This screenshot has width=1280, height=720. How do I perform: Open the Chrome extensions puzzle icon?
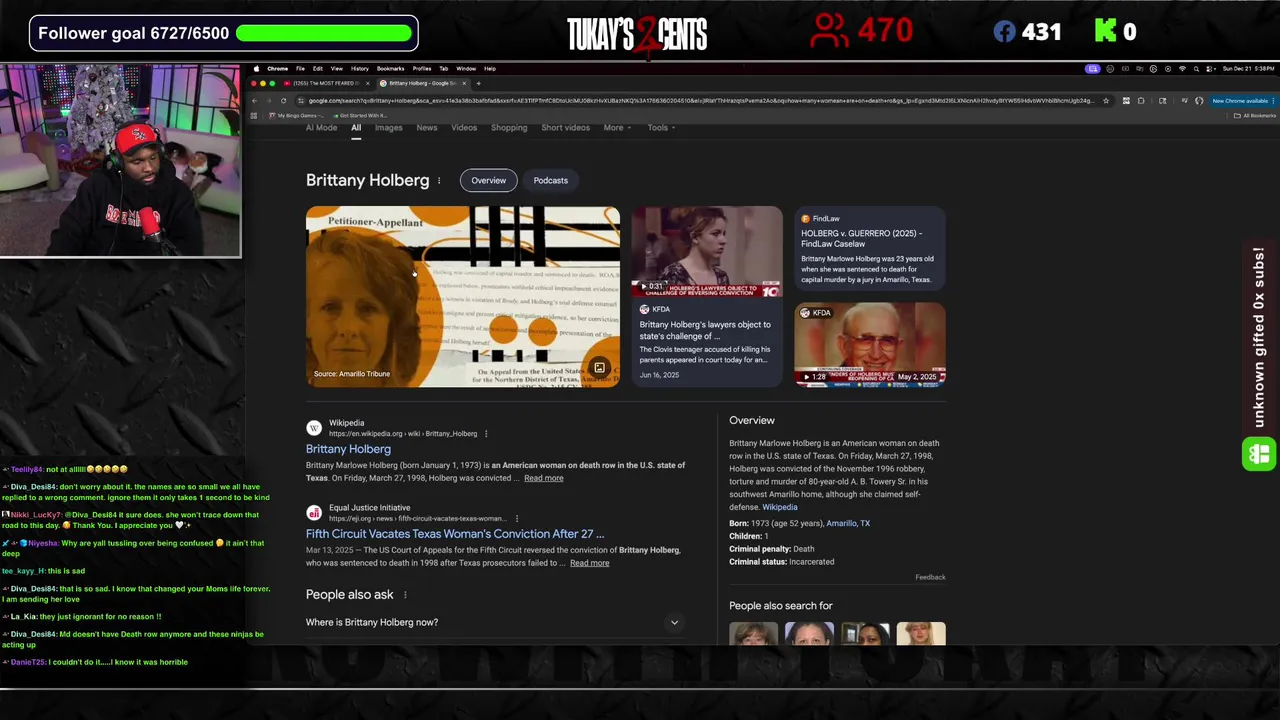pyautogui.click(x=1141, y=101)
